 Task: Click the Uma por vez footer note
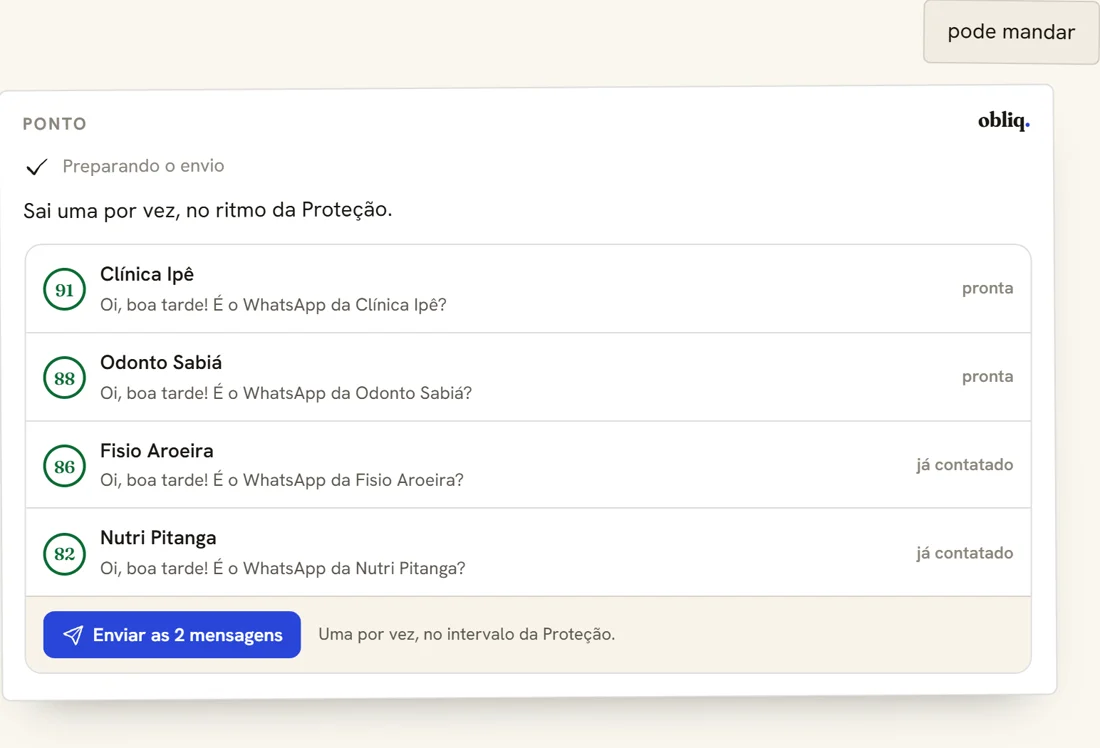coord(467,634)
